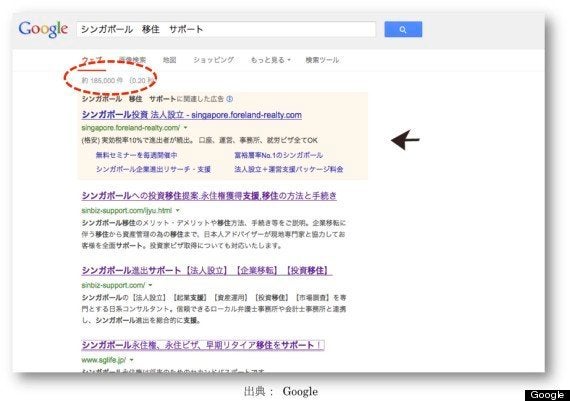Click the 富裕層率No.1のシンガポール sitelink

[x=278, y=155]
